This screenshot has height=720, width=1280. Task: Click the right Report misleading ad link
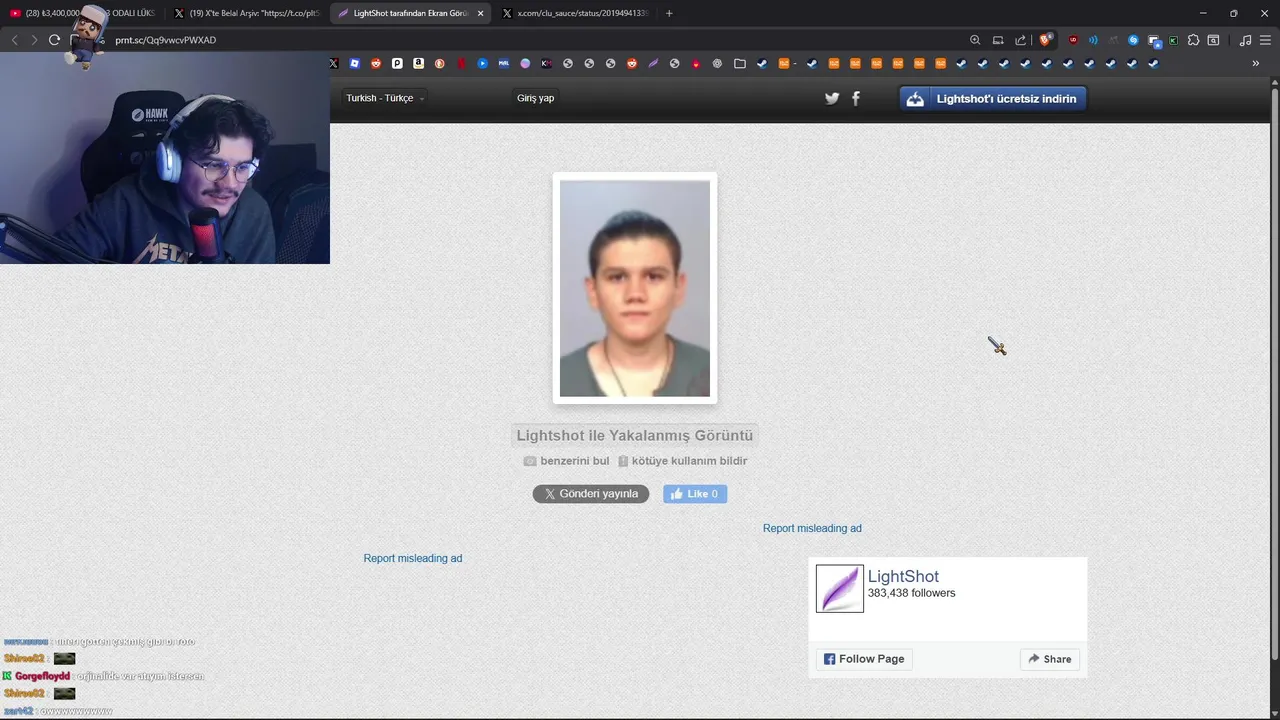click(x=812, y=528)
